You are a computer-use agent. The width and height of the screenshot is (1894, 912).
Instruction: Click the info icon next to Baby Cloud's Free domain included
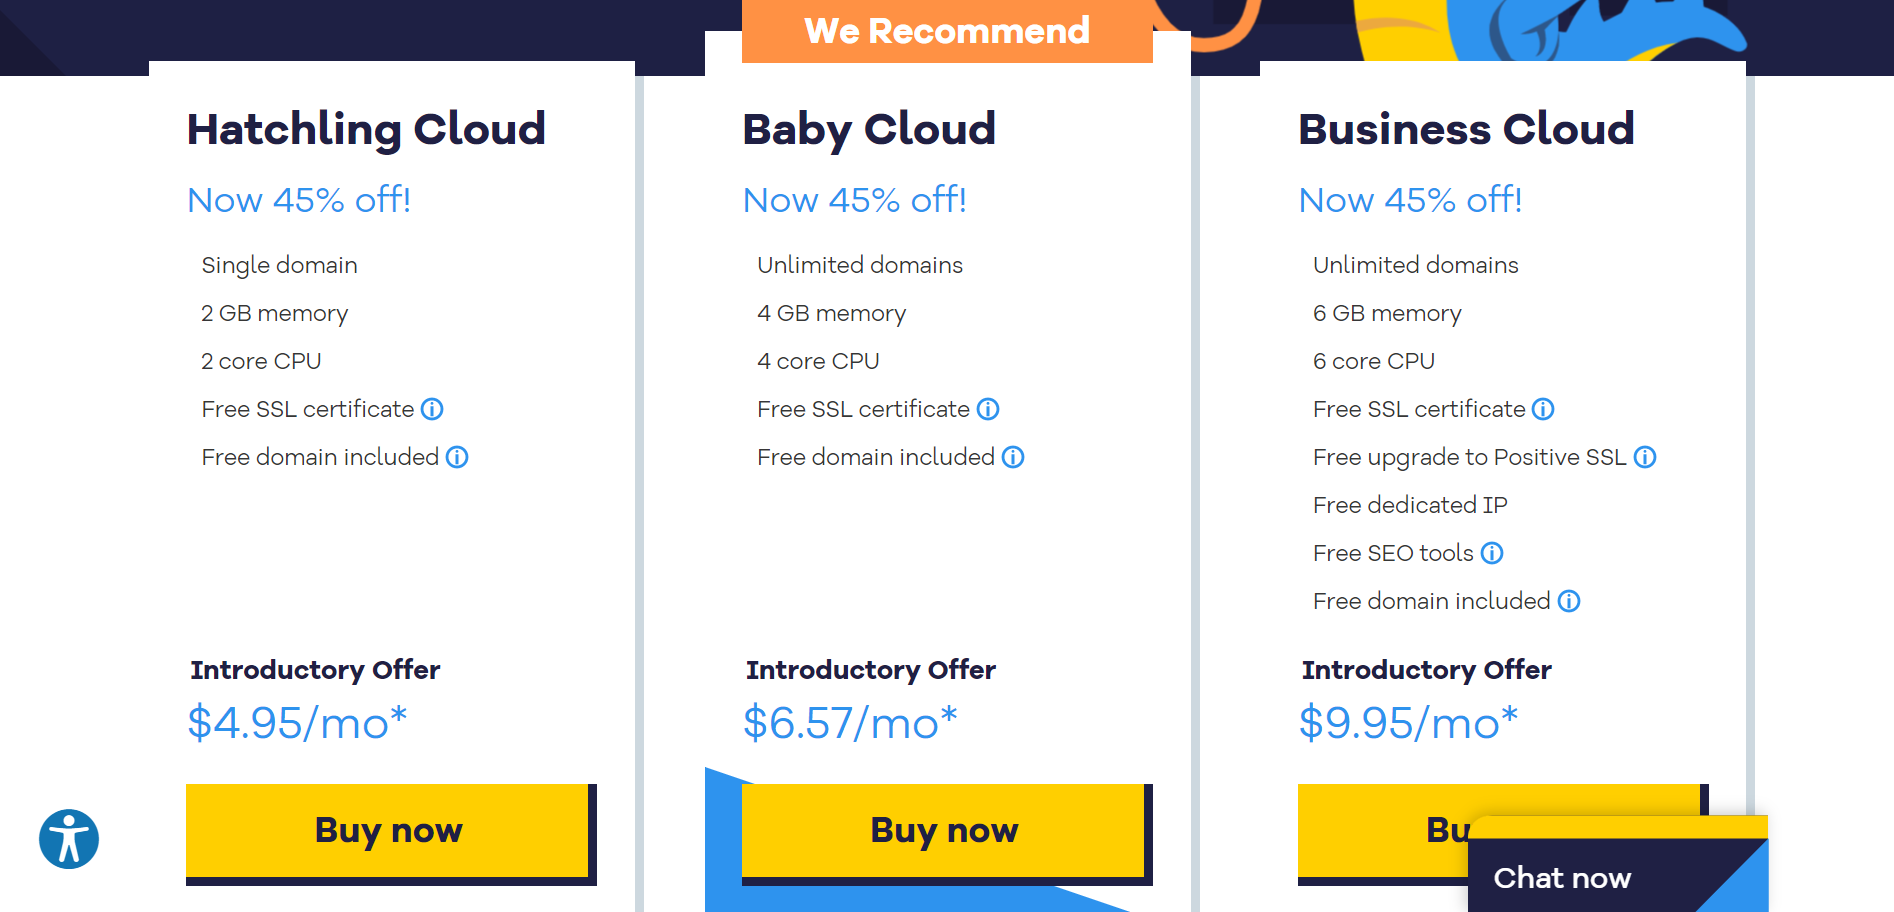pos(1014,457)
